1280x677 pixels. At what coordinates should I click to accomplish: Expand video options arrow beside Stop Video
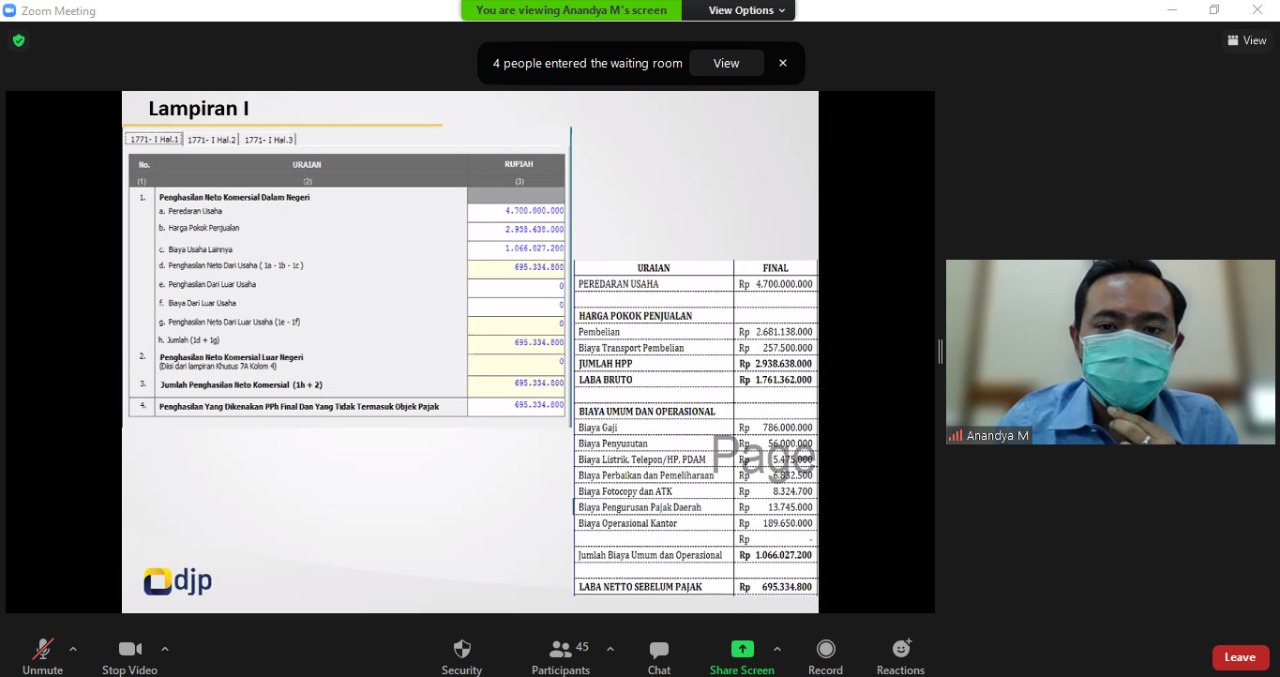165,649
